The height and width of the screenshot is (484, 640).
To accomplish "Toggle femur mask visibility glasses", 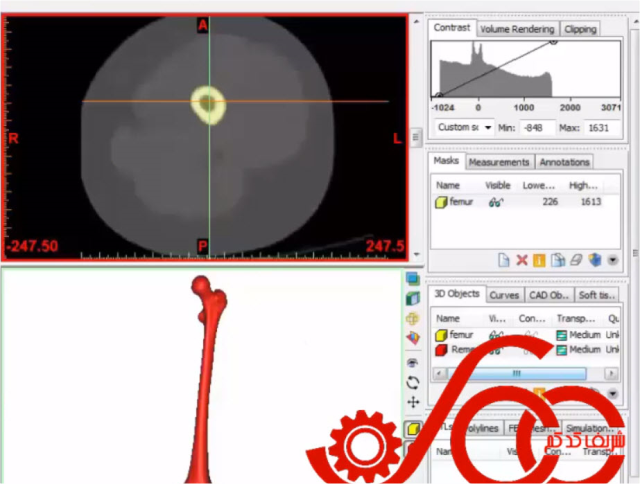I will tap(496, 202).
